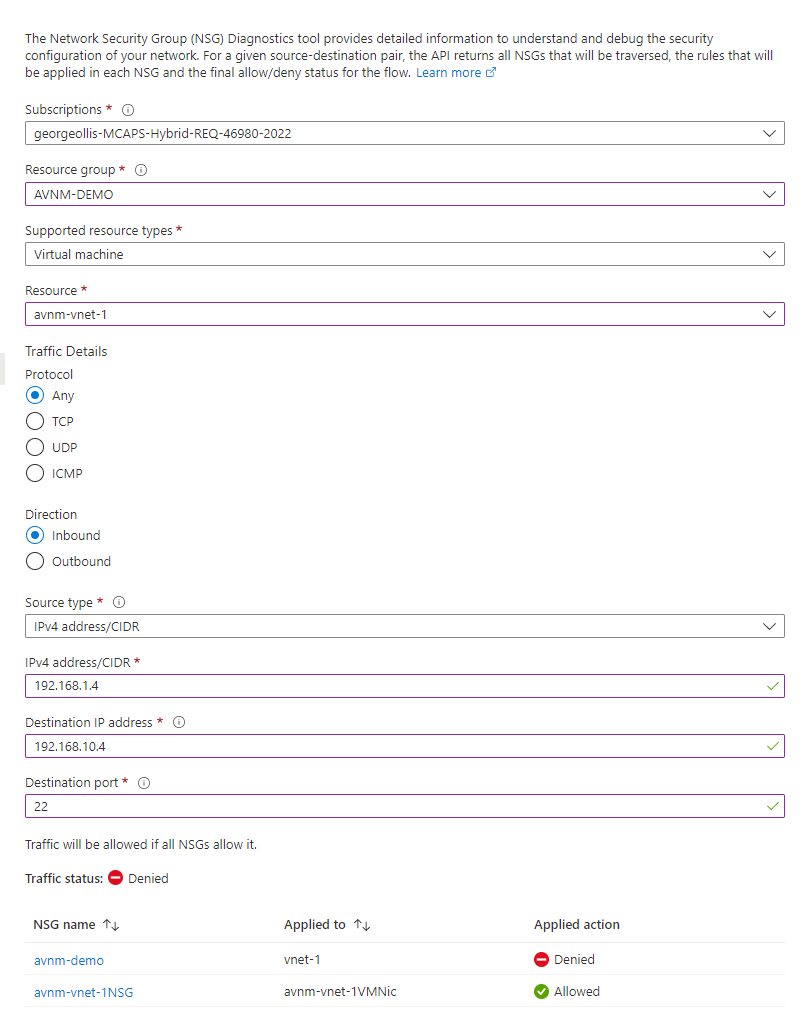Open the Source type dropdown
The image size is (804, 1011).
click(x=404, y=626)
